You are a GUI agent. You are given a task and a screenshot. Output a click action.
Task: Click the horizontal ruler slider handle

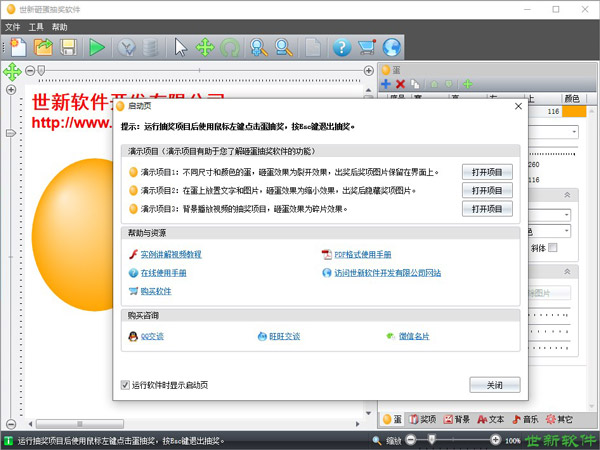pyautogui.click(x=41, y=70)
